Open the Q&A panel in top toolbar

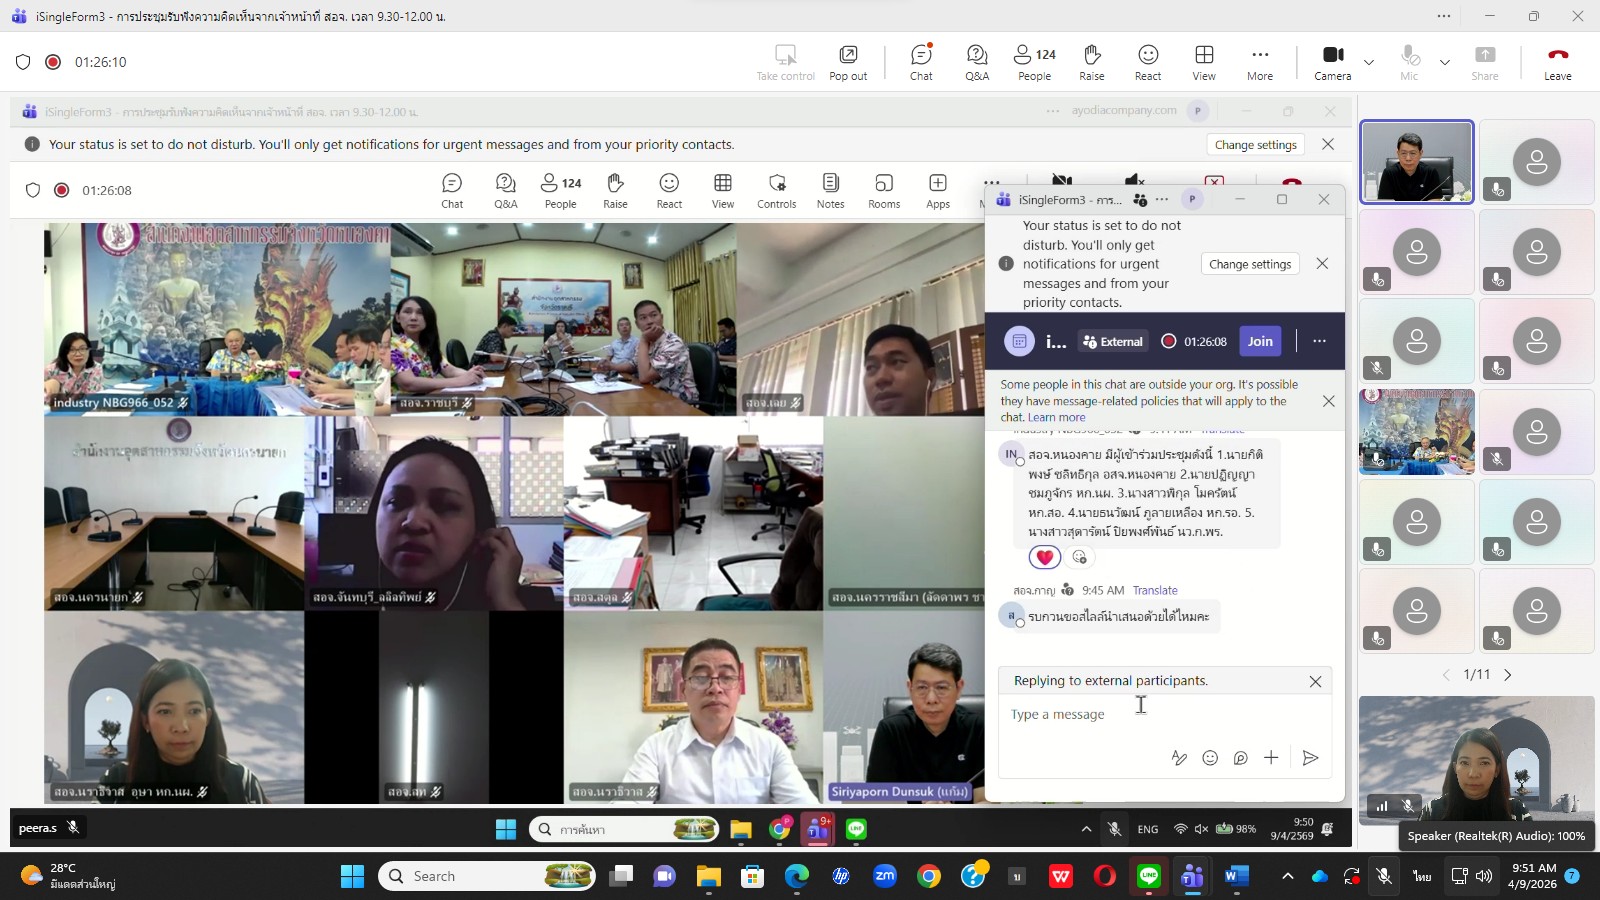pos(977,62)
